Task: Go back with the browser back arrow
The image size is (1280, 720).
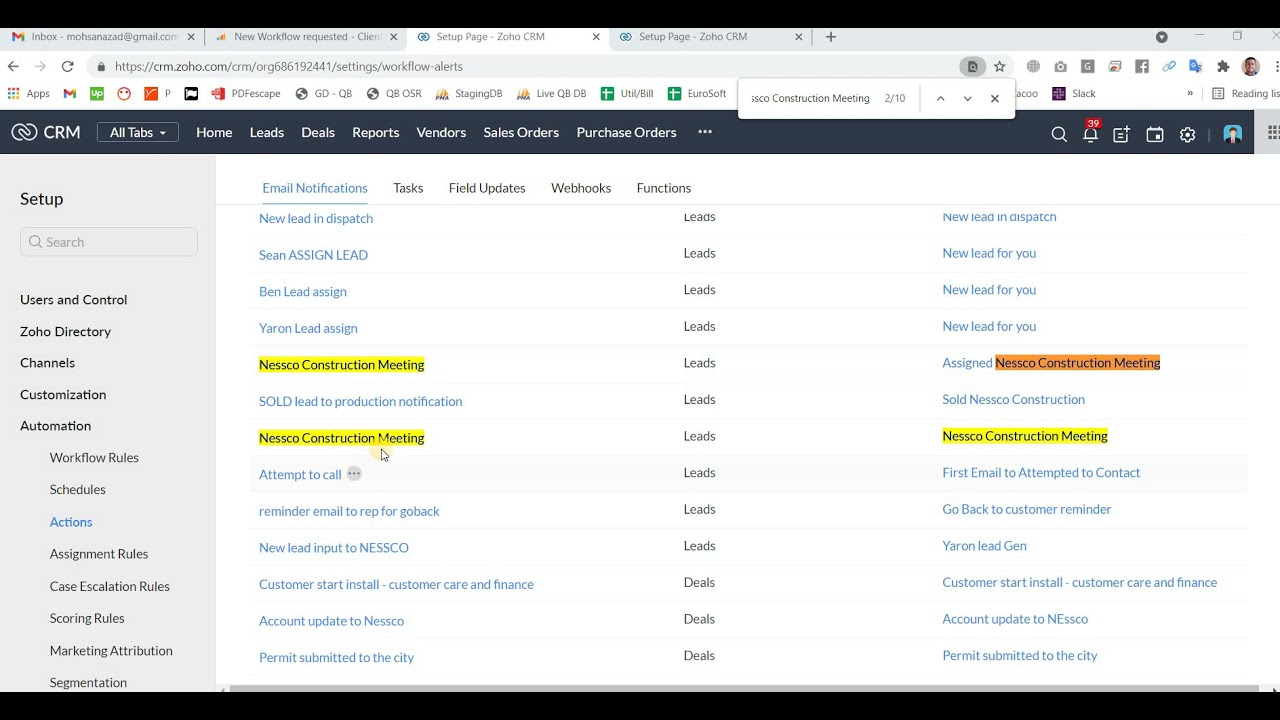Action: [13, 66]
